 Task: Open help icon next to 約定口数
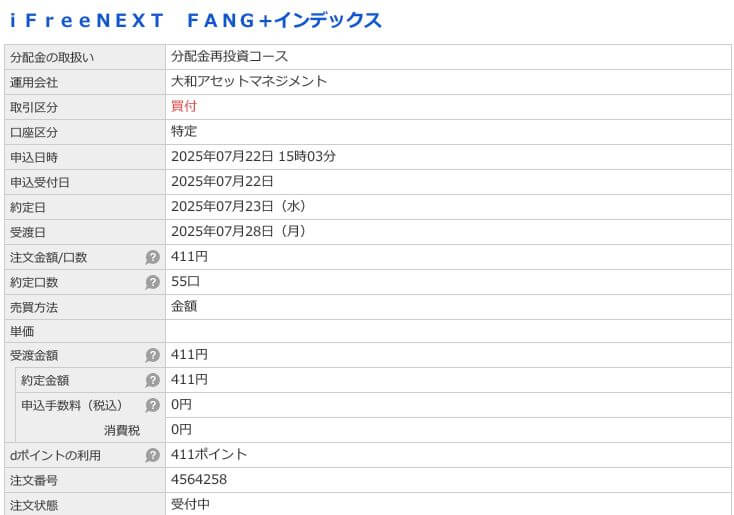tap(153, 282)
